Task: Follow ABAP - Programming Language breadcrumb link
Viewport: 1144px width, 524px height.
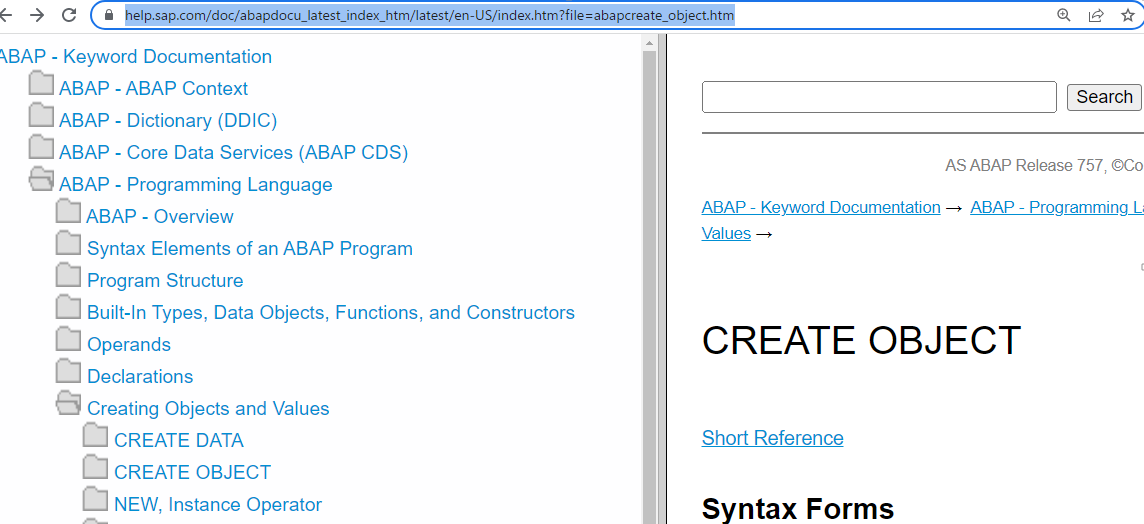Action: click(1057, 207)
